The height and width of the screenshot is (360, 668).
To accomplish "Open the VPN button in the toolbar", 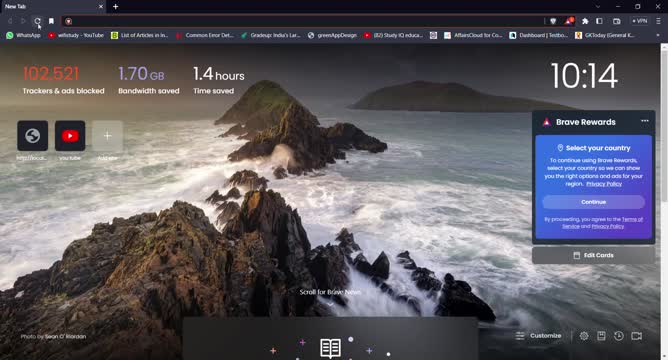I will (639, 21).
